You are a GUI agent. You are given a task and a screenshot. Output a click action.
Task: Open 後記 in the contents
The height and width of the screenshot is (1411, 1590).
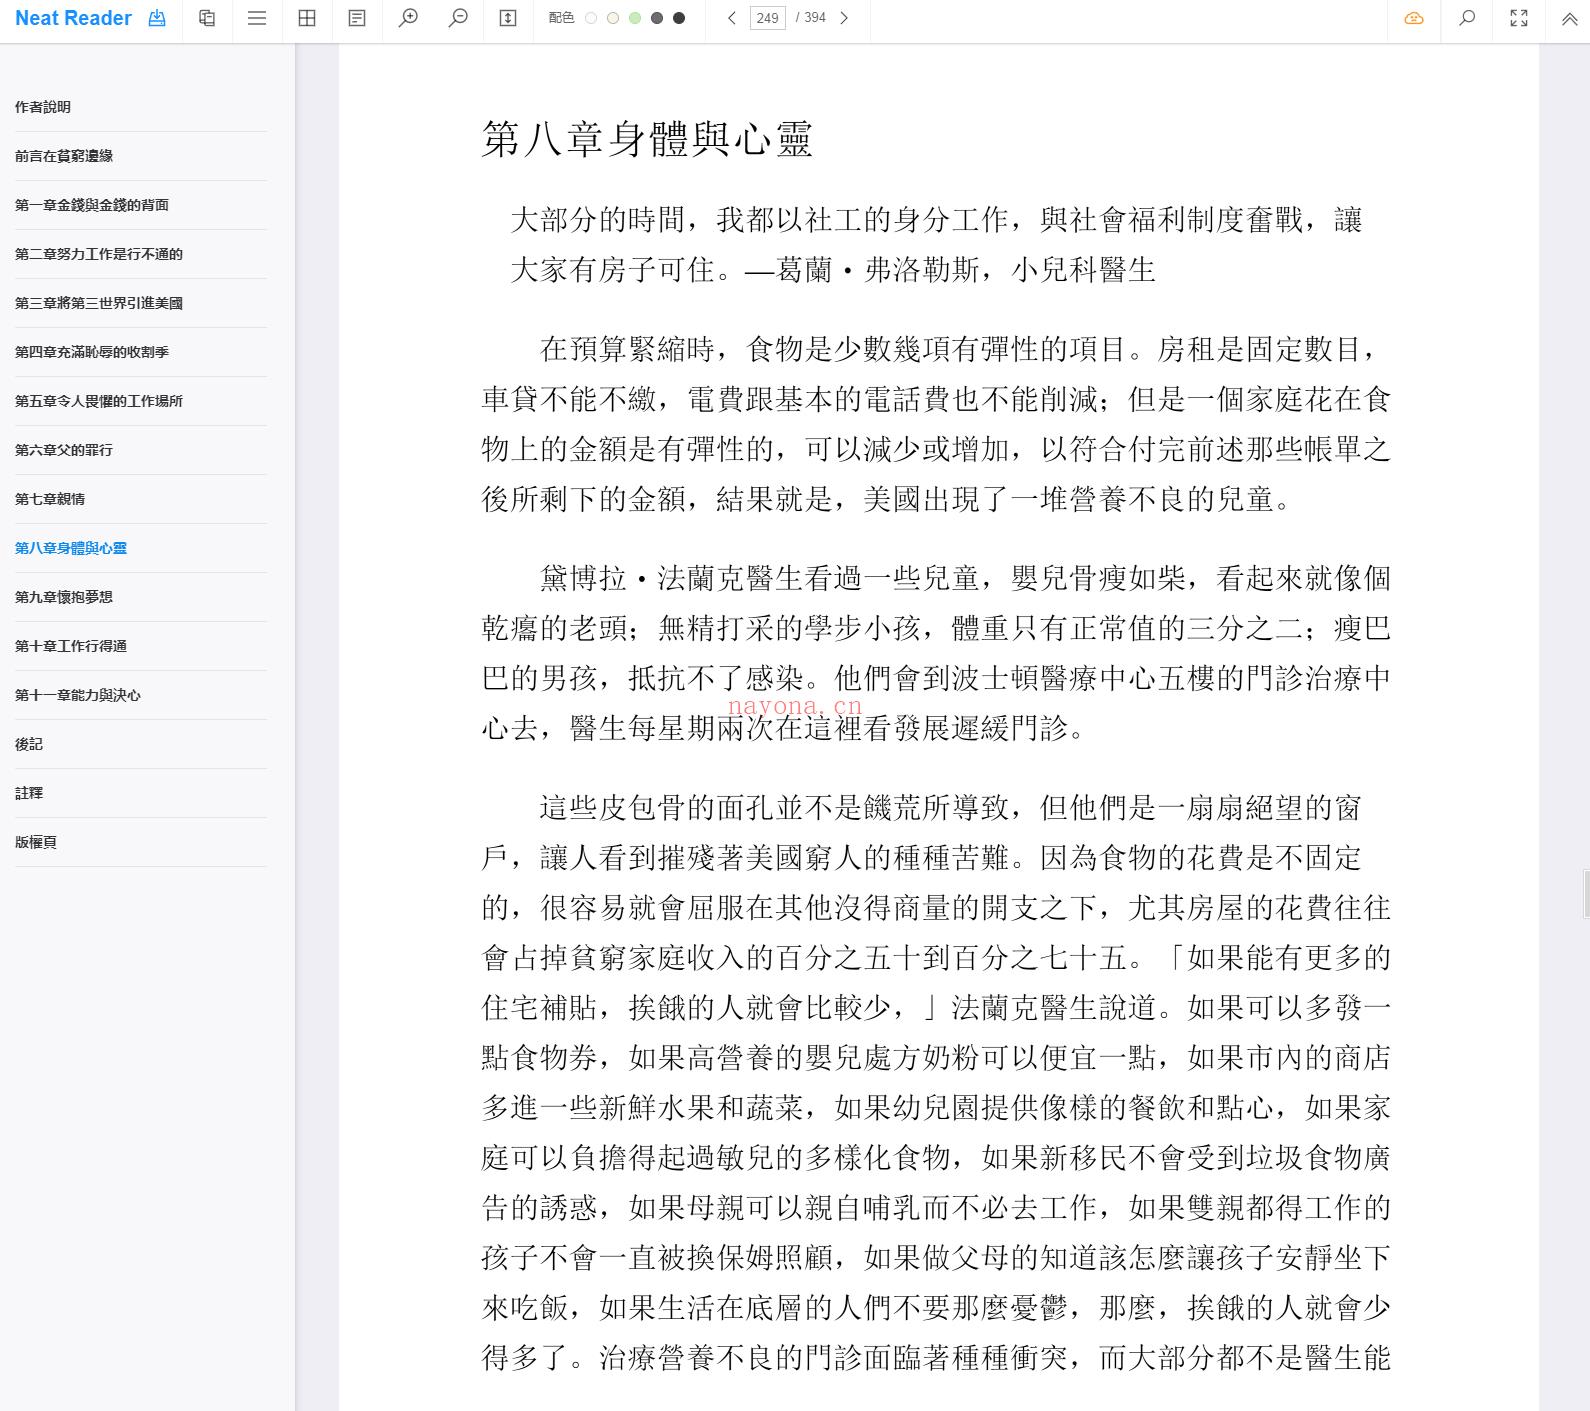[x=29, y=744]
